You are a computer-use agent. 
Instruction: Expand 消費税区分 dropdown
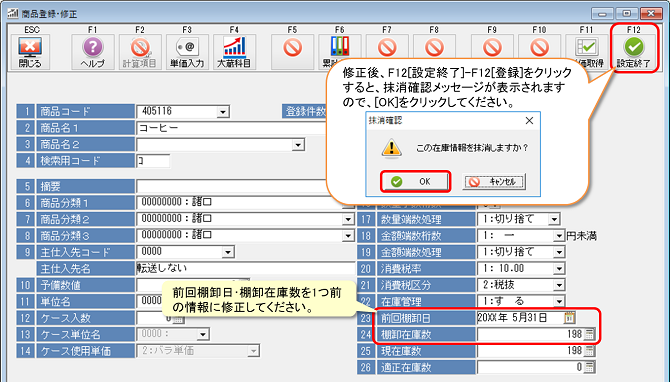coord(559,285)
